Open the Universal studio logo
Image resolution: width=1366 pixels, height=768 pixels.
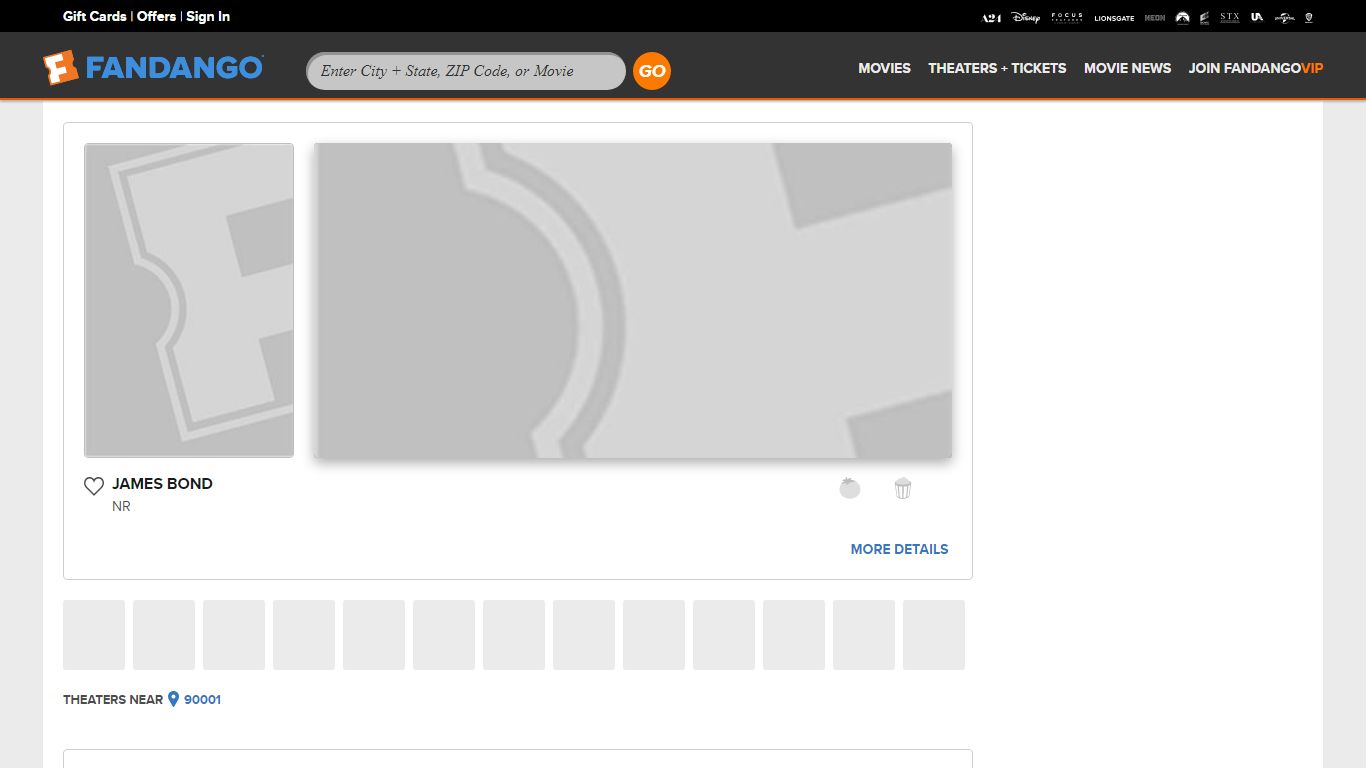[x=1284, y=17]
